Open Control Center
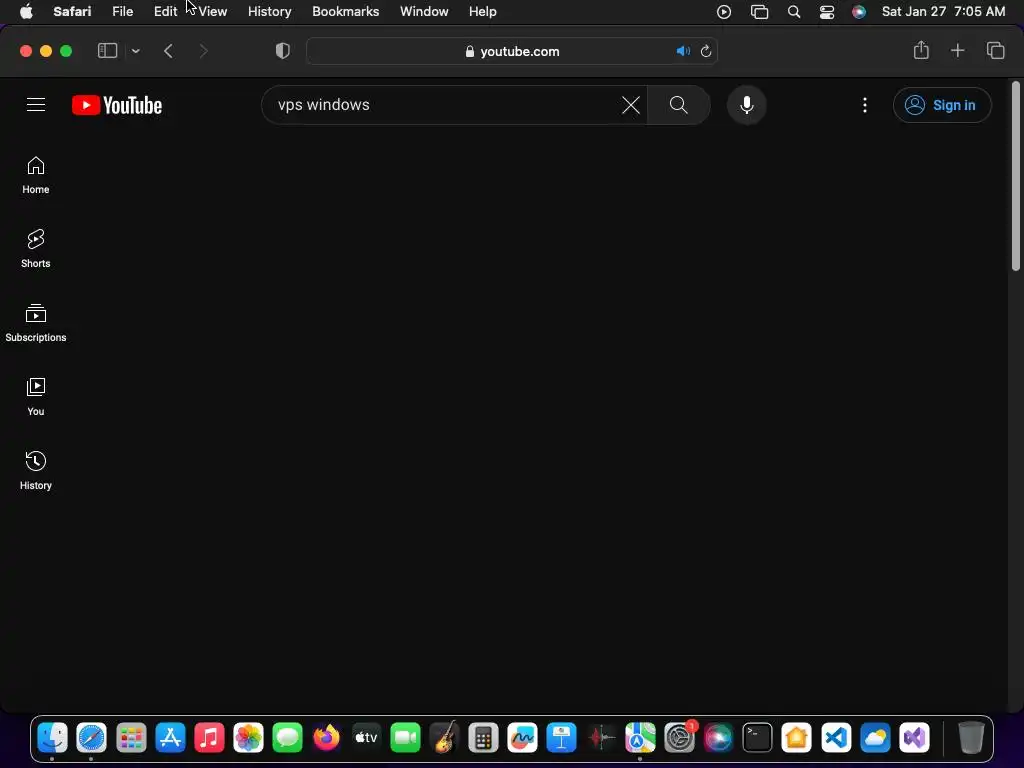Screen dimensions: 1024x768 click(827, 12)
